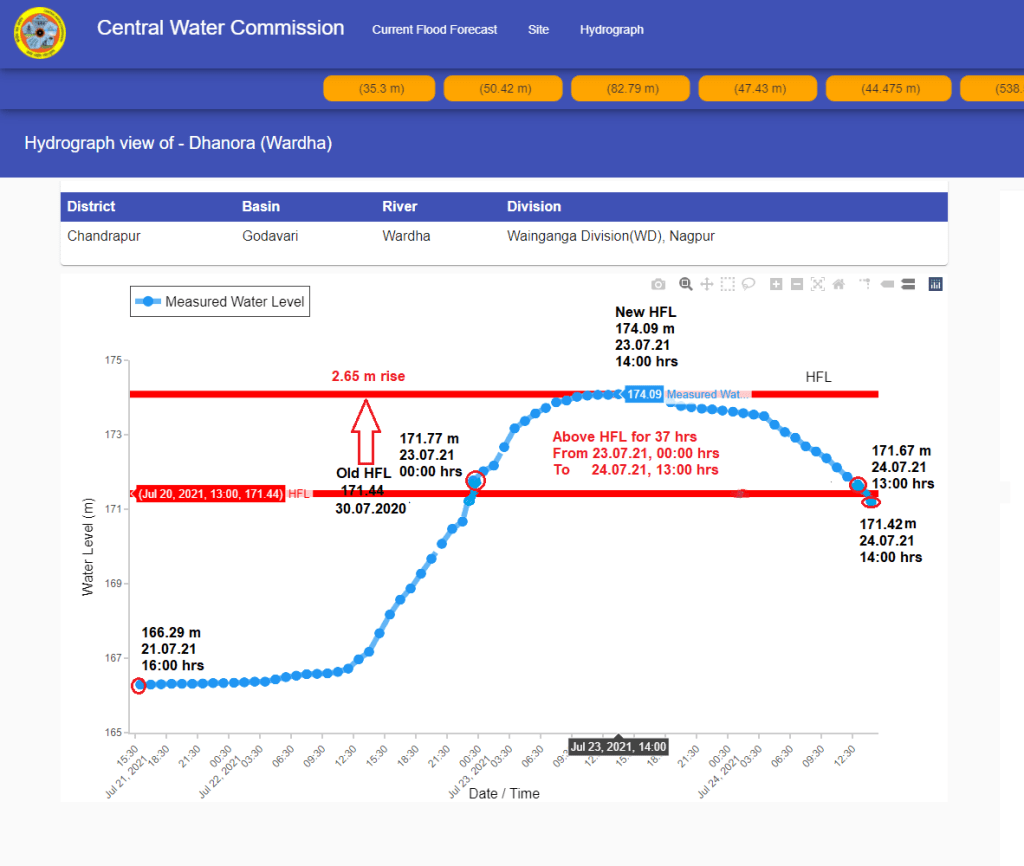The height and width of the screenshot is (866, 1024).
Task: Choose the Lasso Select tool
Action: pyautogui.click(x=748, y=284)
